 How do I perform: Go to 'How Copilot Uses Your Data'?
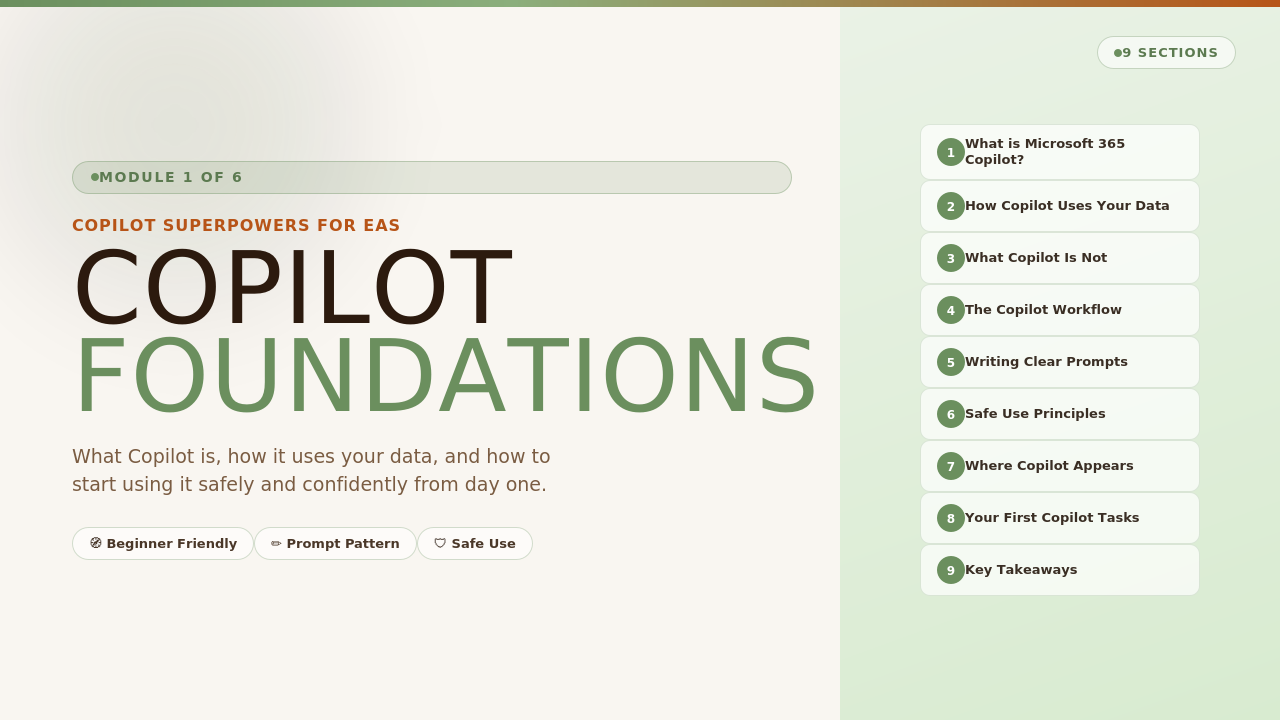[1067, 206]
